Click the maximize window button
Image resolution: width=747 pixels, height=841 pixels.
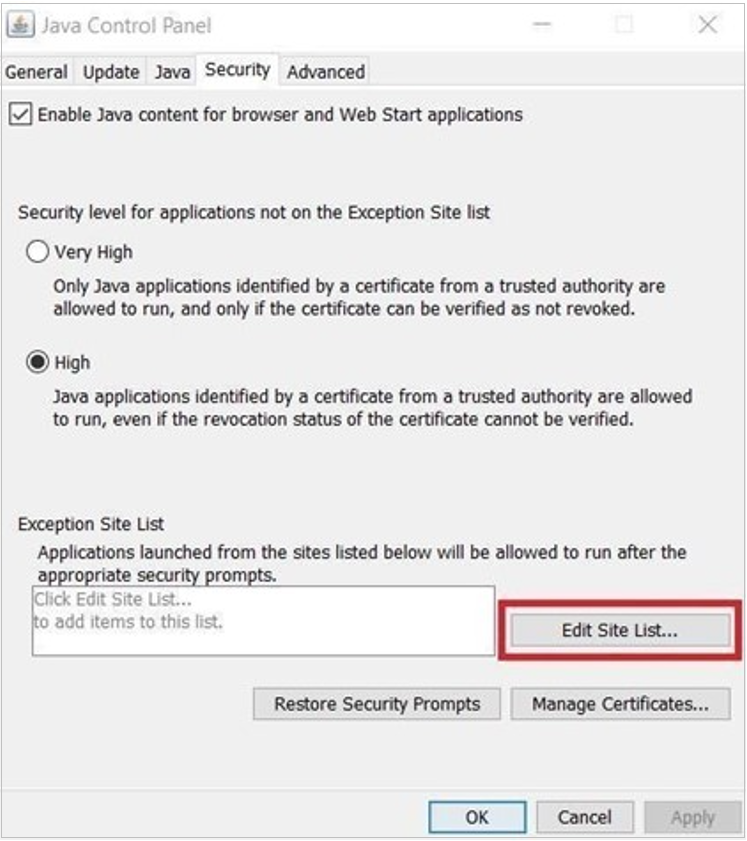click(624, 26)
